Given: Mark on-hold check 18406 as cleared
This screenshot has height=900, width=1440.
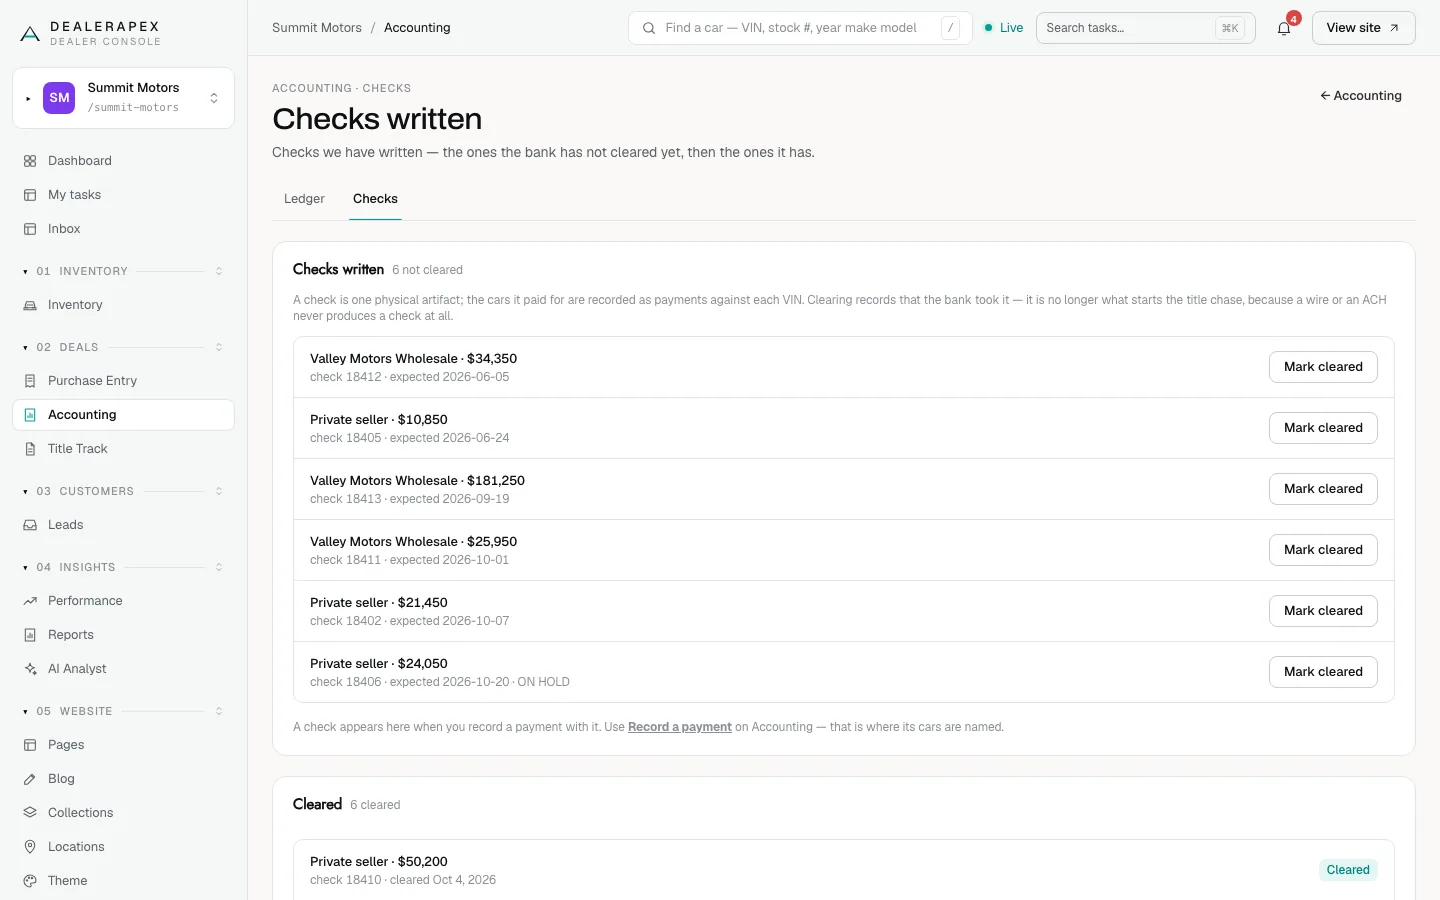Looking at the screenshot, I should click(1323, 672).
